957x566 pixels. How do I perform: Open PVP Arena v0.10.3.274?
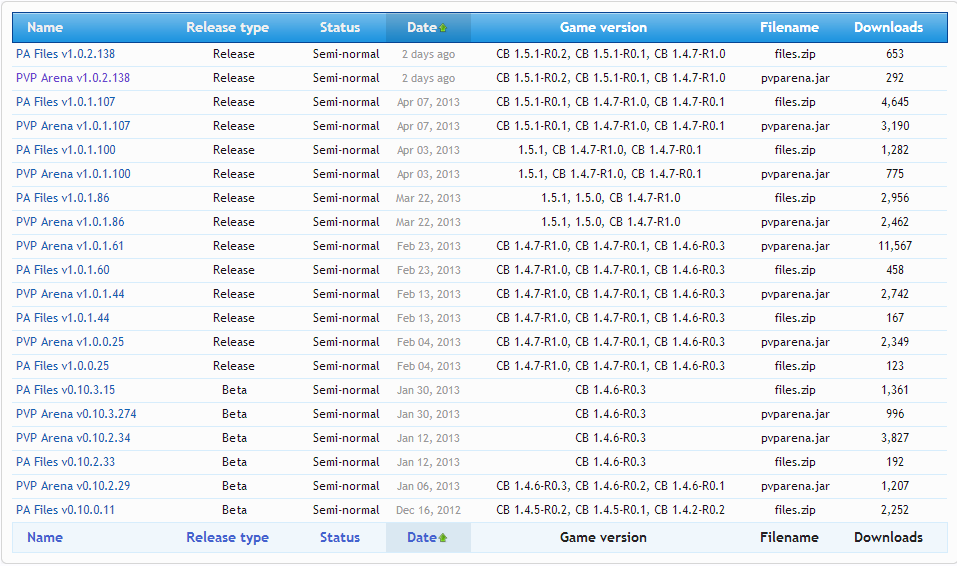pos(76,414)
